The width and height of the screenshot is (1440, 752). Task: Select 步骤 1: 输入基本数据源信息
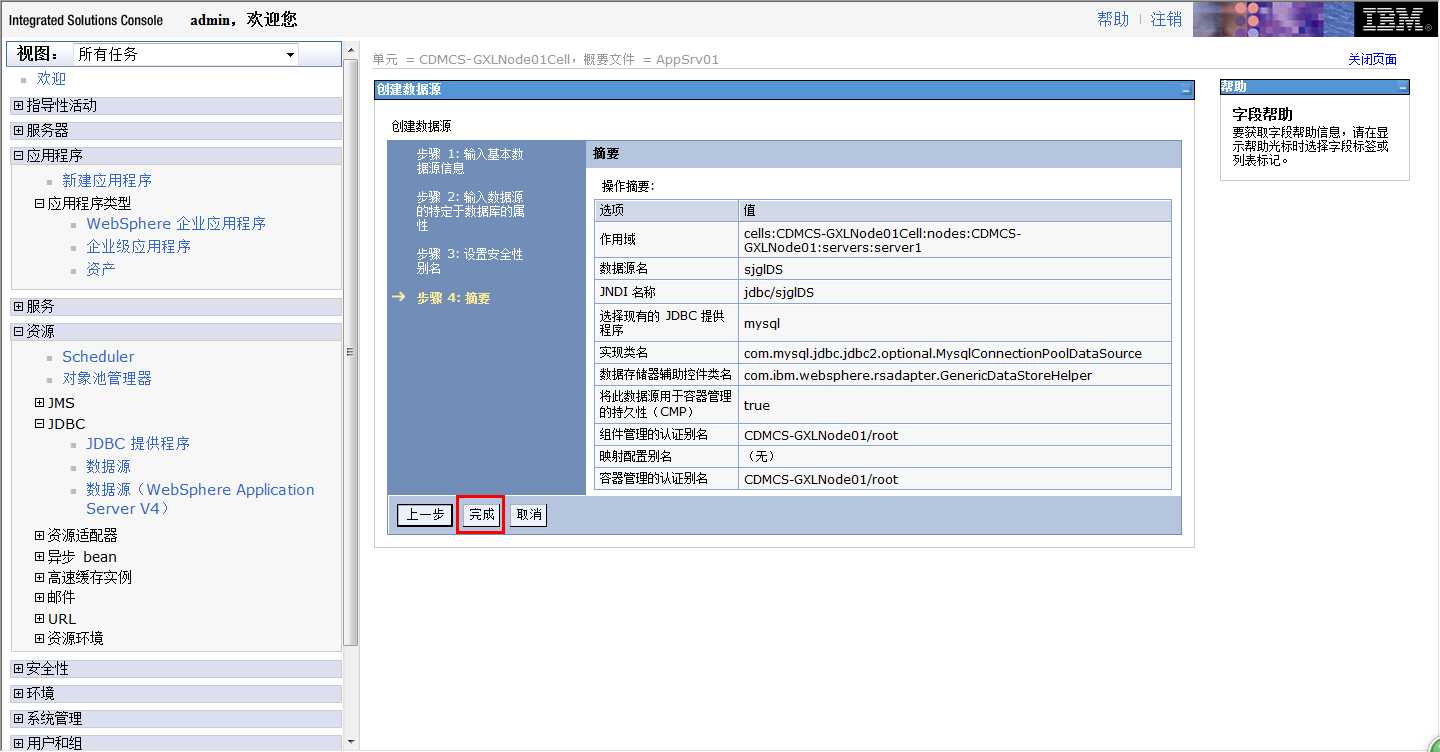[x=470, y=161]
